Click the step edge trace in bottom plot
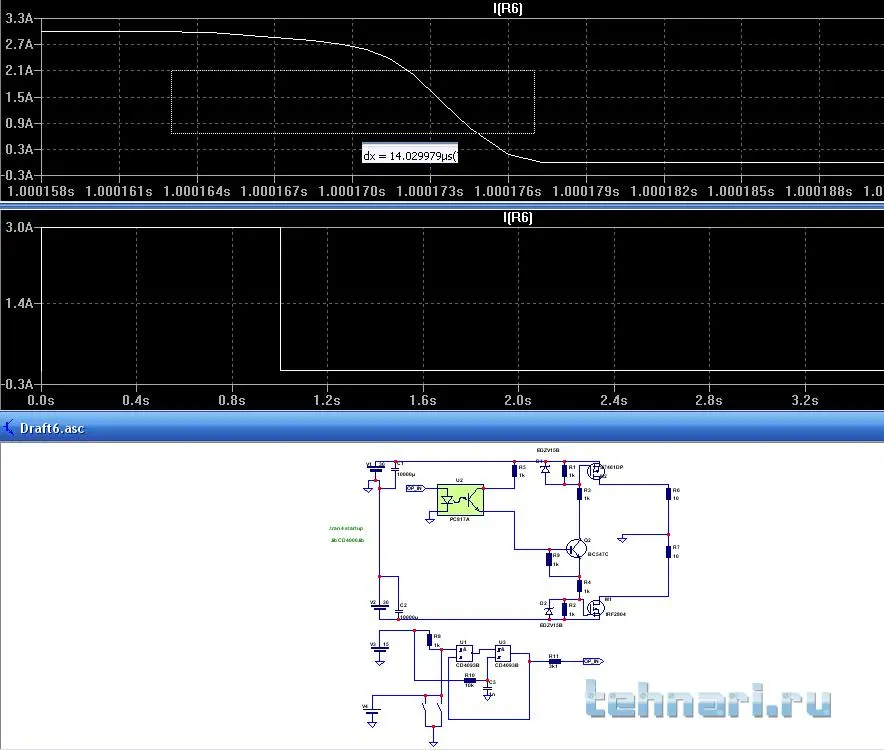 click(280, 299)
